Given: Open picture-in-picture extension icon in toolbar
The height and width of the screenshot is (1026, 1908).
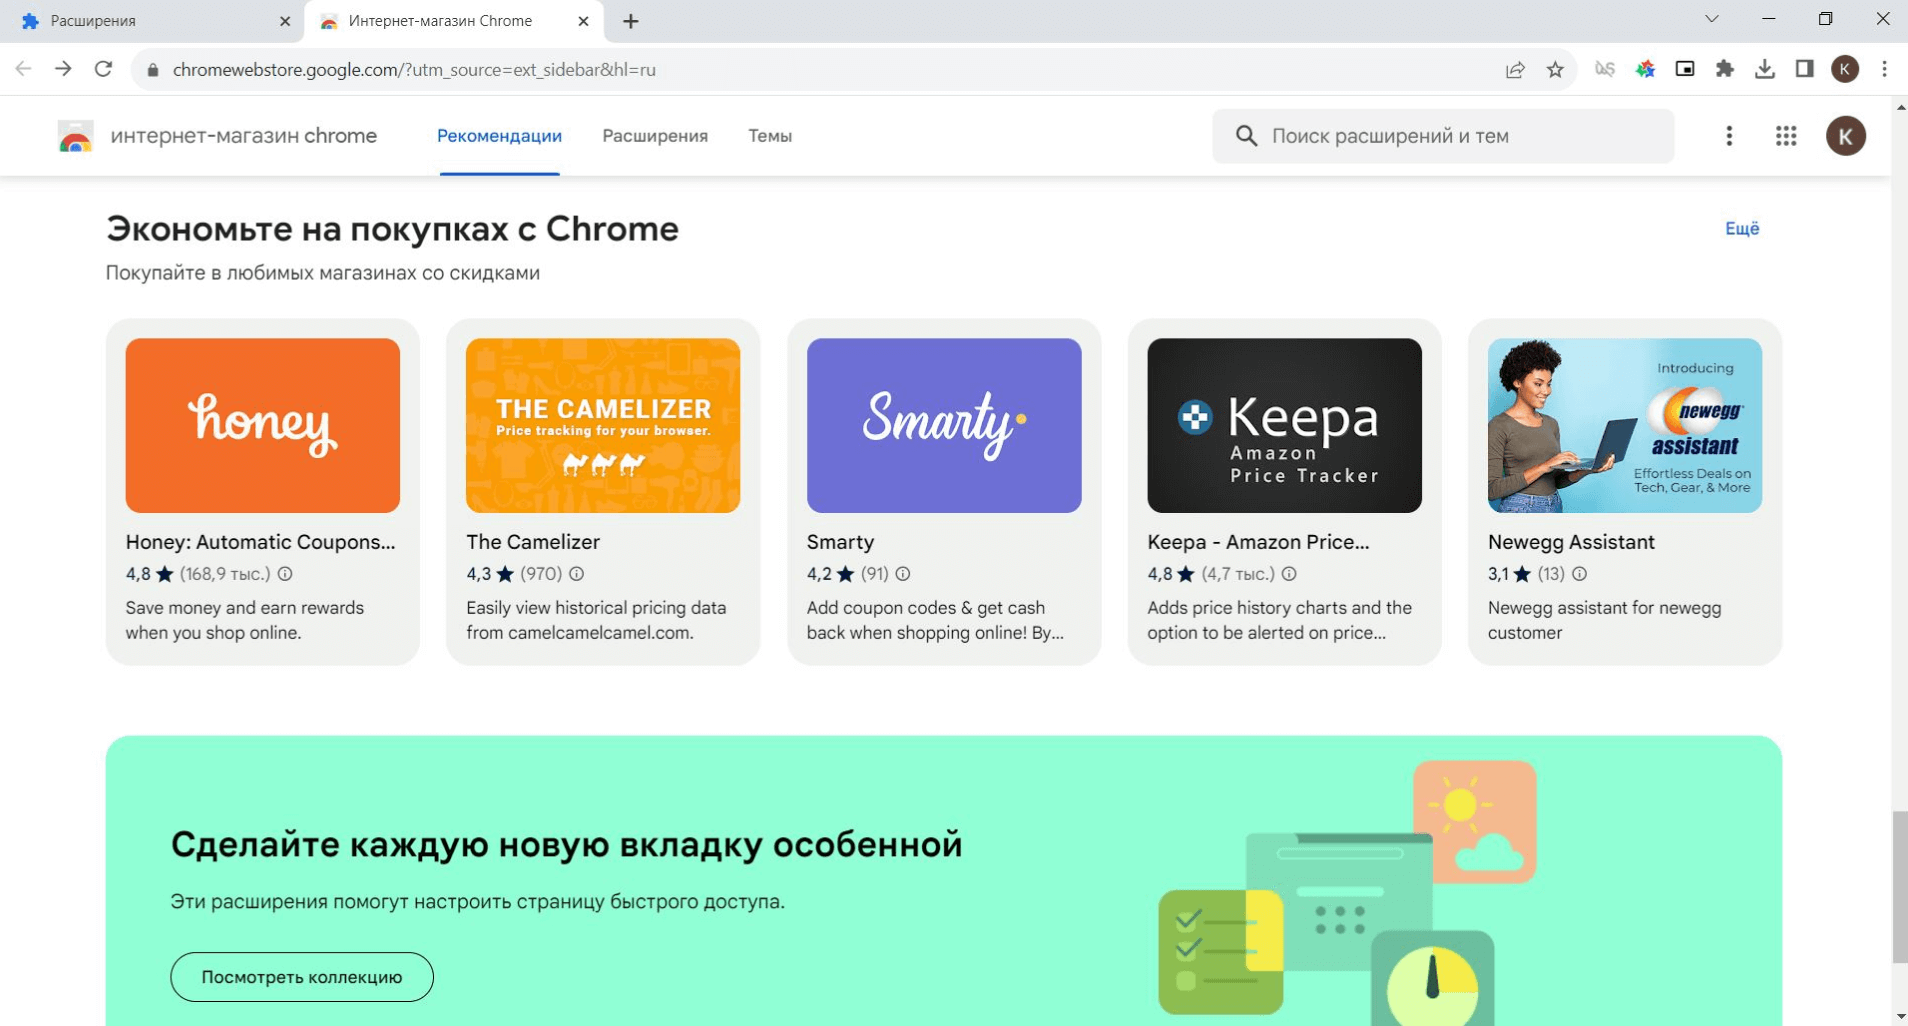Looking at the screenshot, I should (x=1685, y=69).
